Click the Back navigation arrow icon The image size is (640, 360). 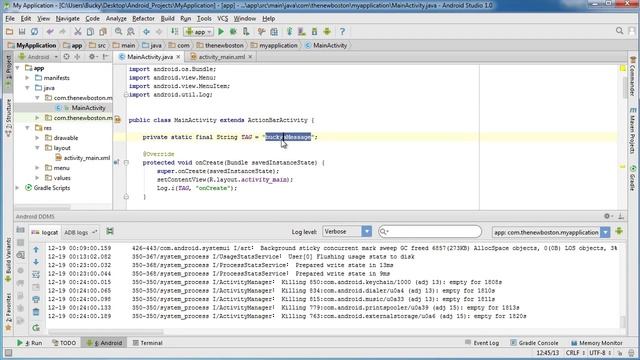[146, 31]
